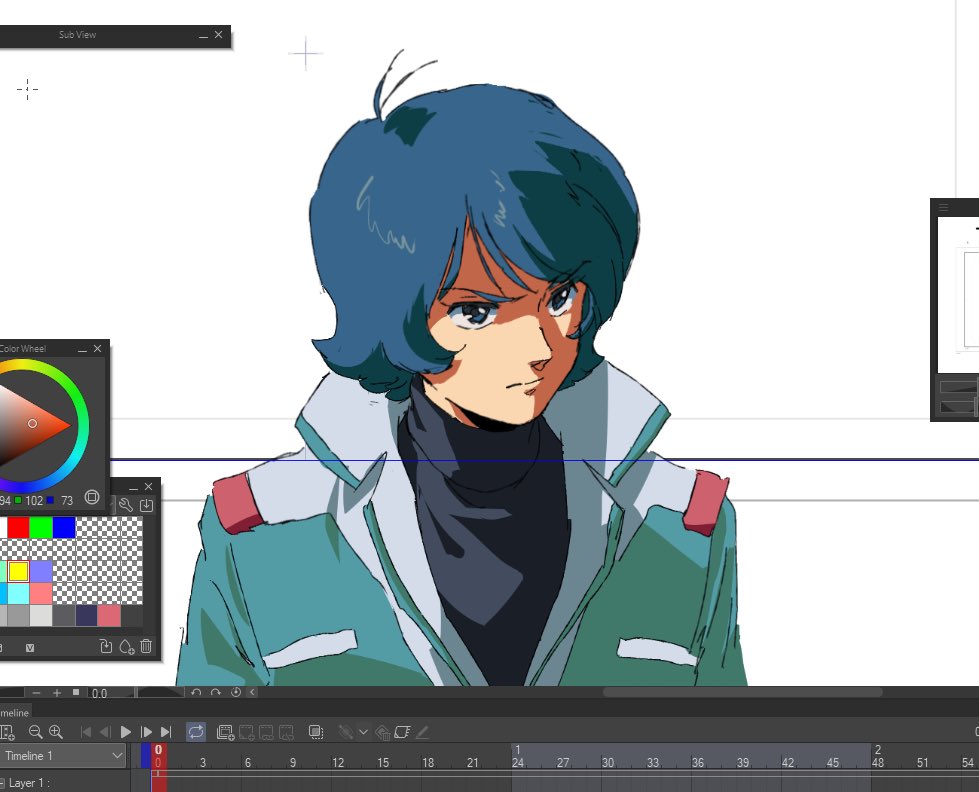Toggle color space icon in Color Wheel
This screenshot has width=979, height=792.
92,497
